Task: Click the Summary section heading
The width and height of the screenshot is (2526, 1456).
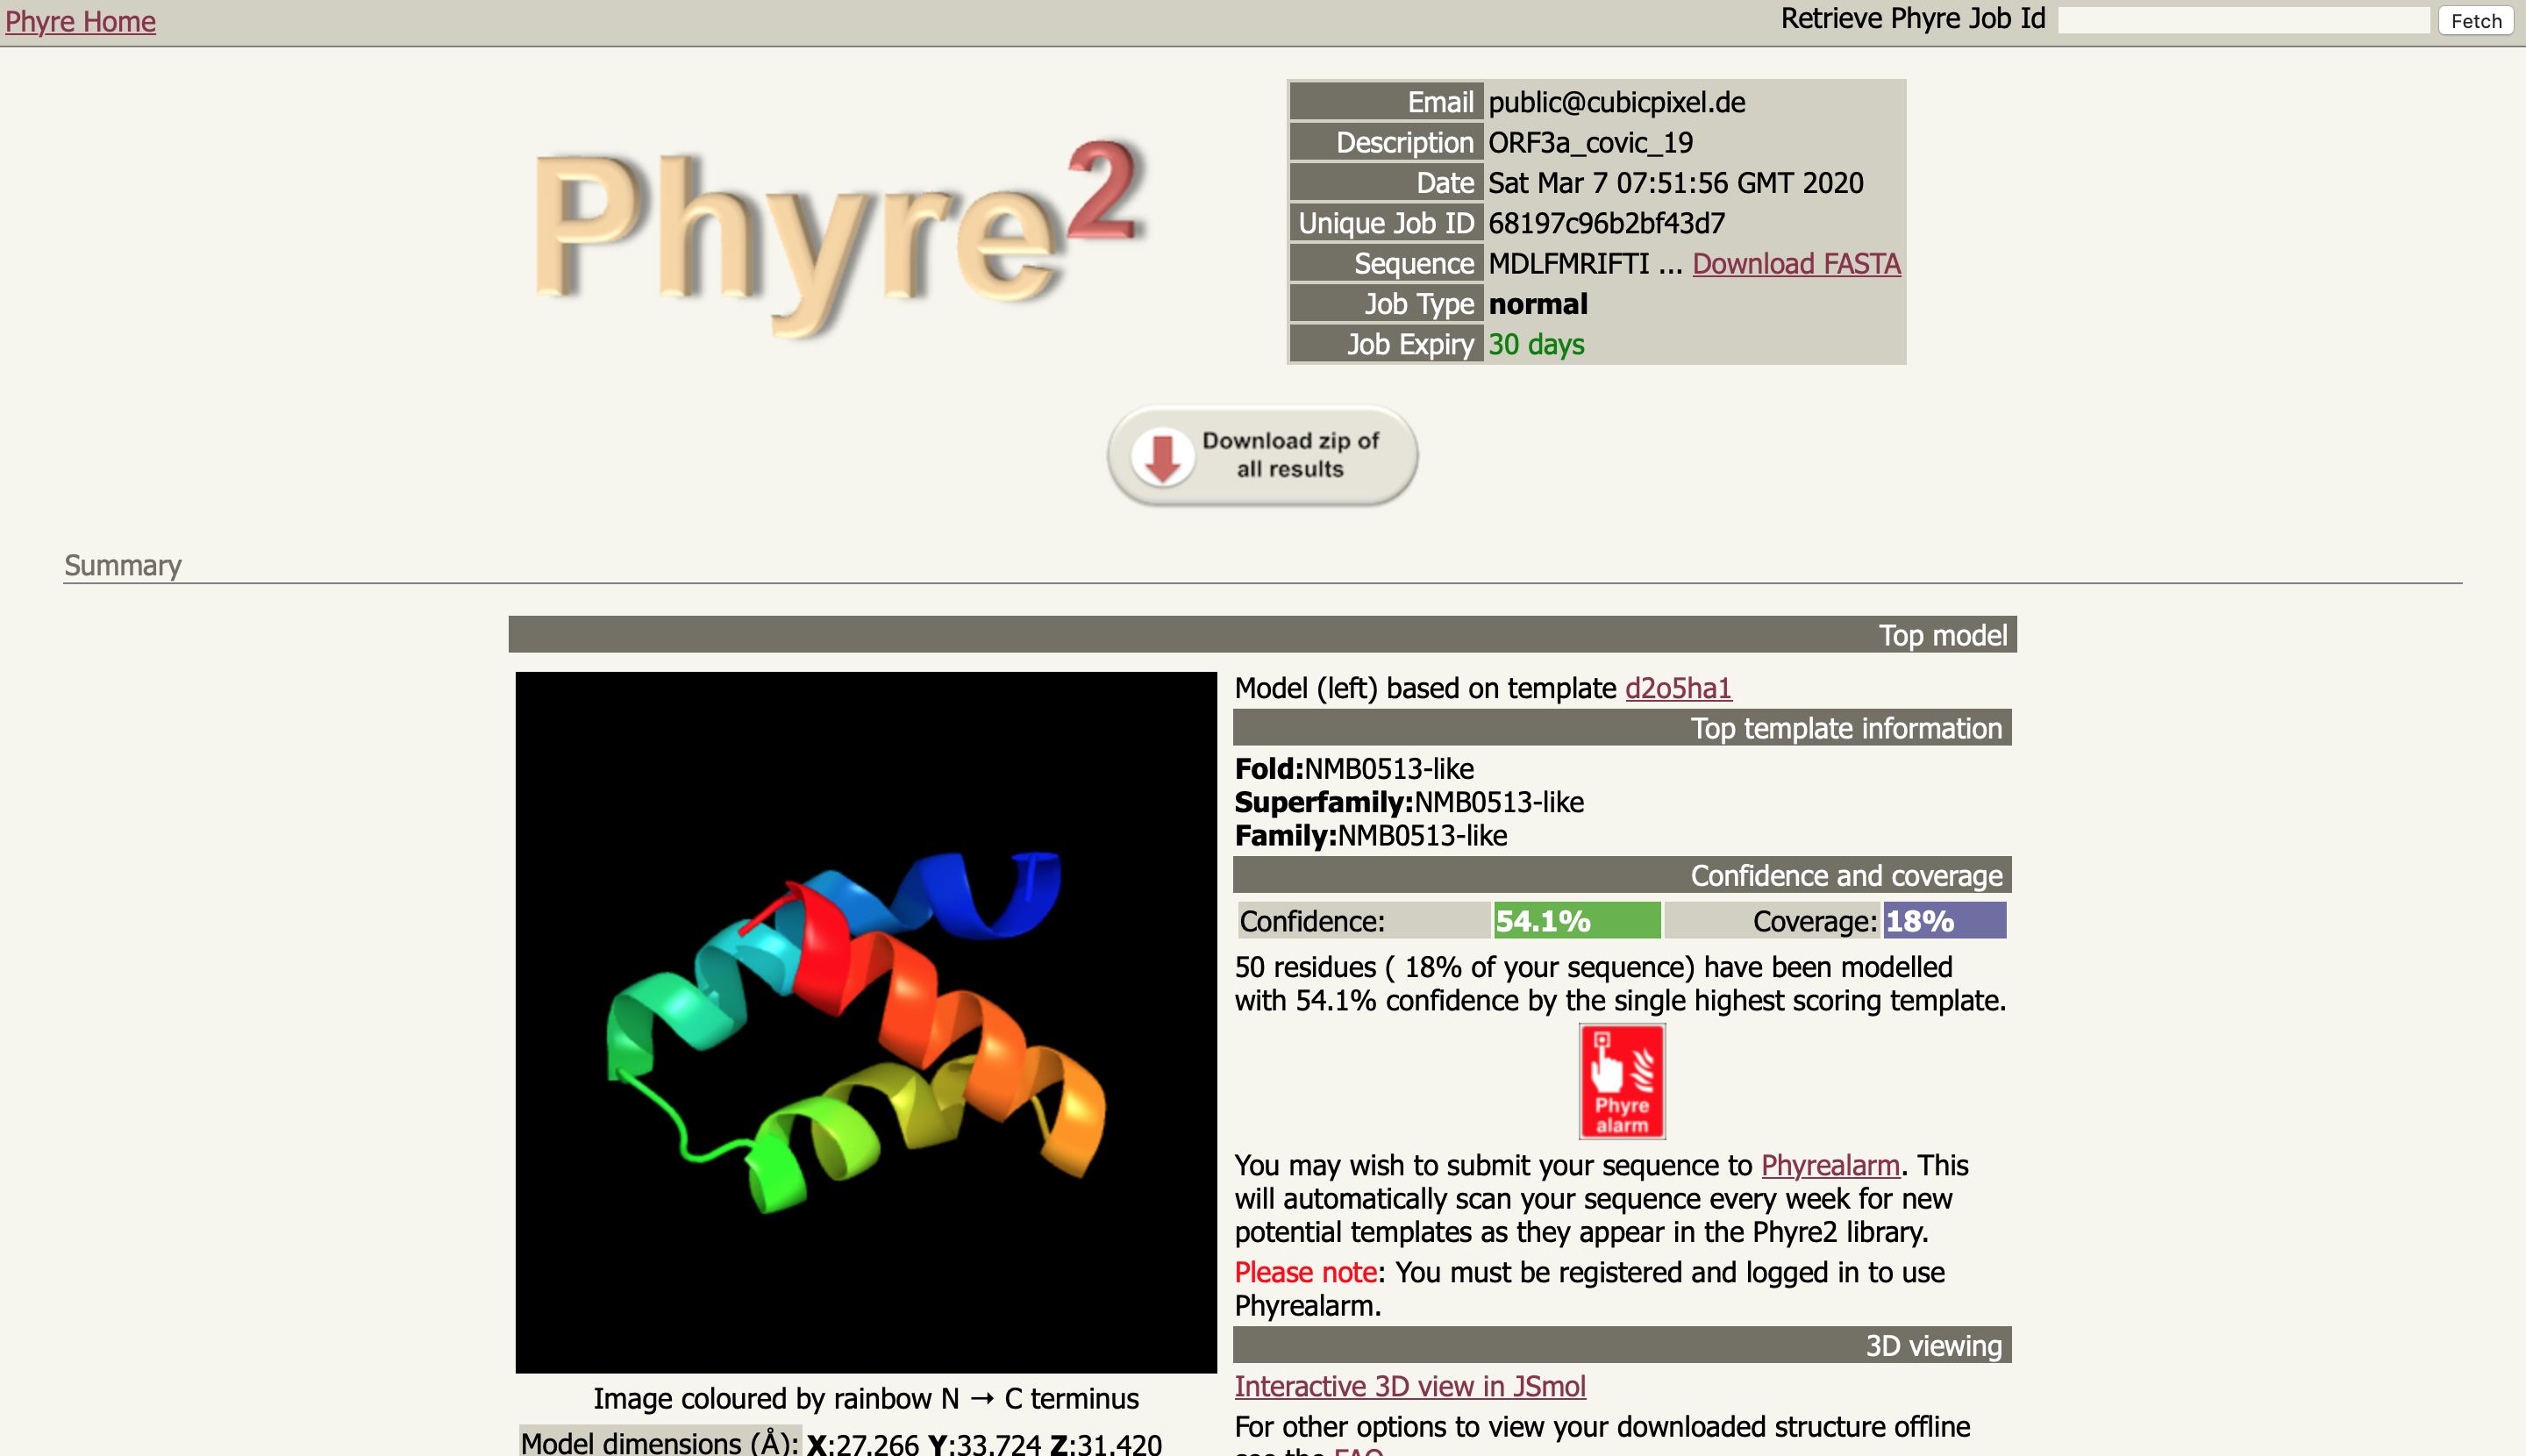Action: 123,565
